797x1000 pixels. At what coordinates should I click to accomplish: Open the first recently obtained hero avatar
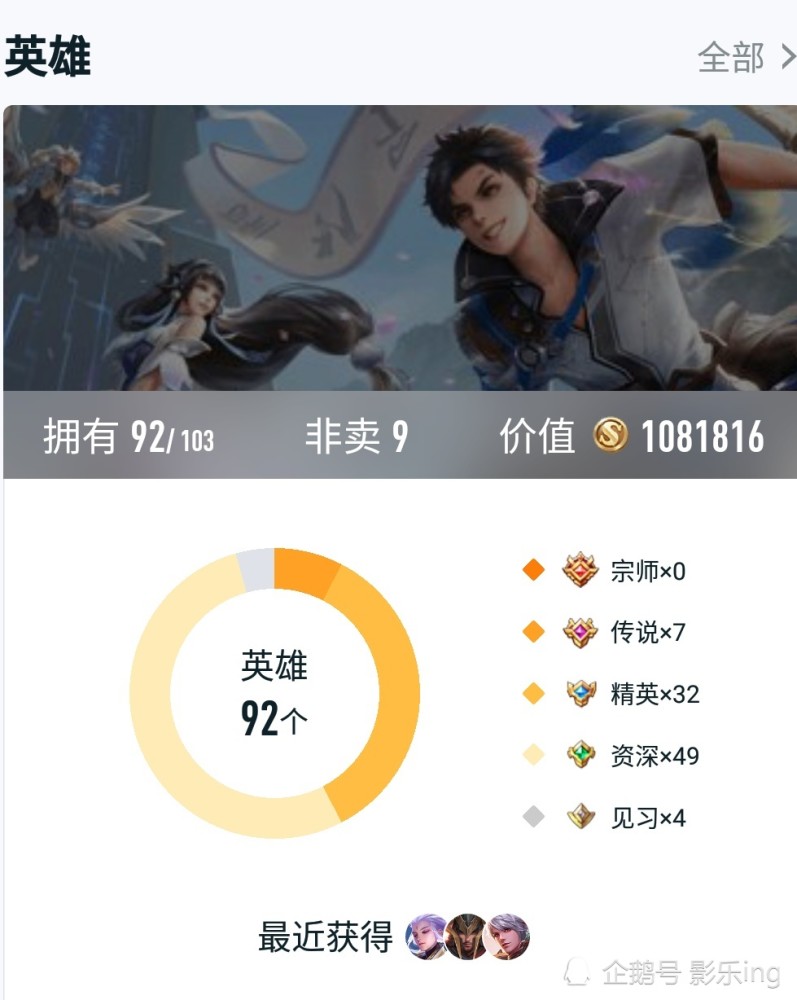(427, 936)
